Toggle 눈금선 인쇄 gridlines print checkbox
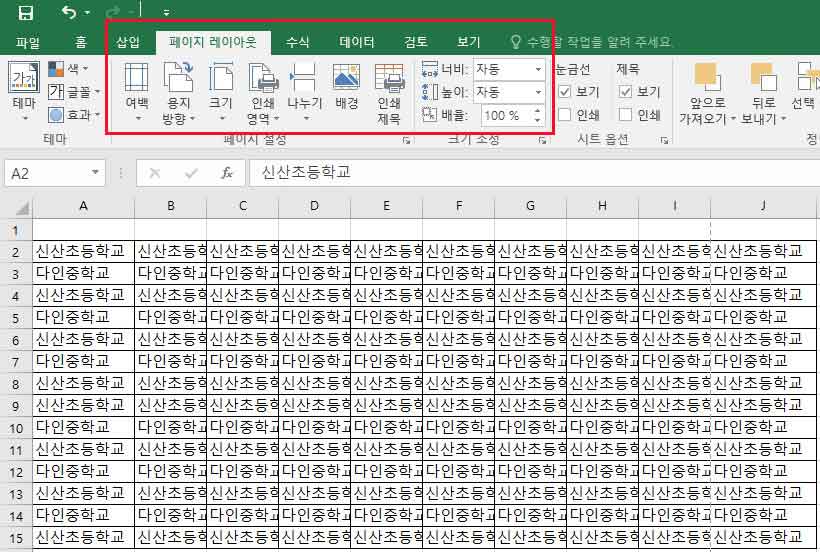 565,114
